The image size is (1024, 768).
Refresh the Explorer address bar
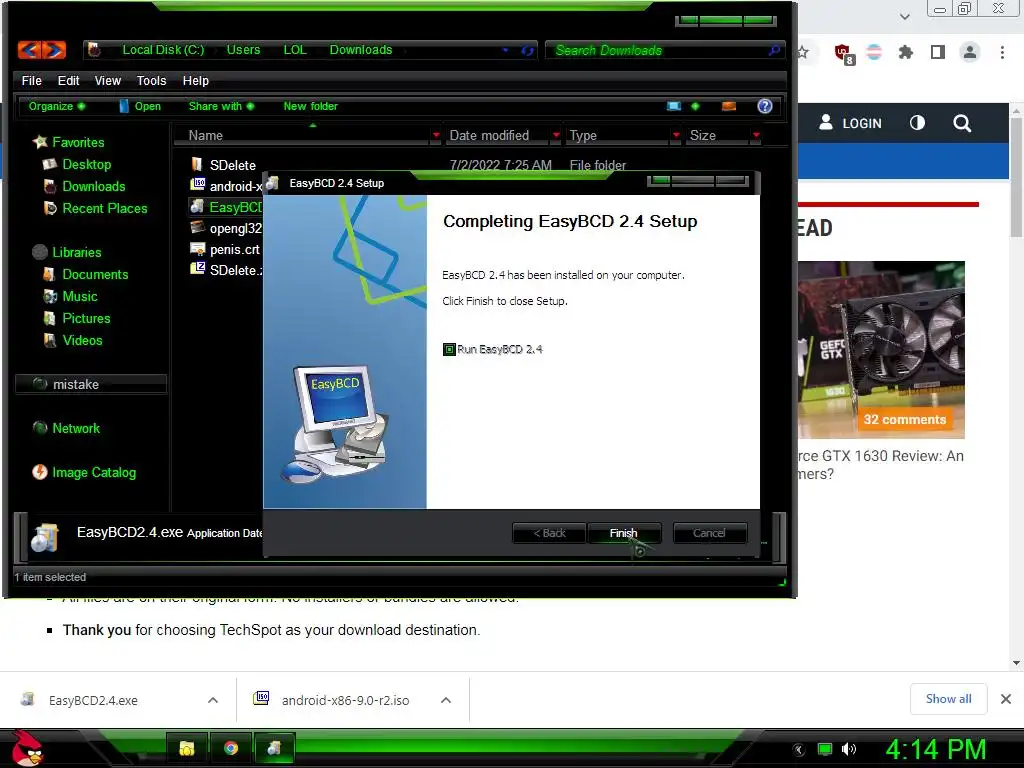(527, 50)
